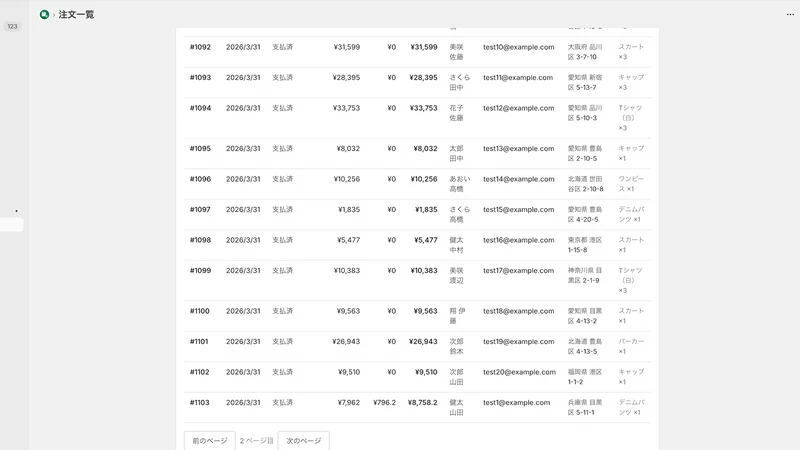Select email test19@example.com
Image resolution: width=800 pixels, height=450 pixels.
pos(518,341)
